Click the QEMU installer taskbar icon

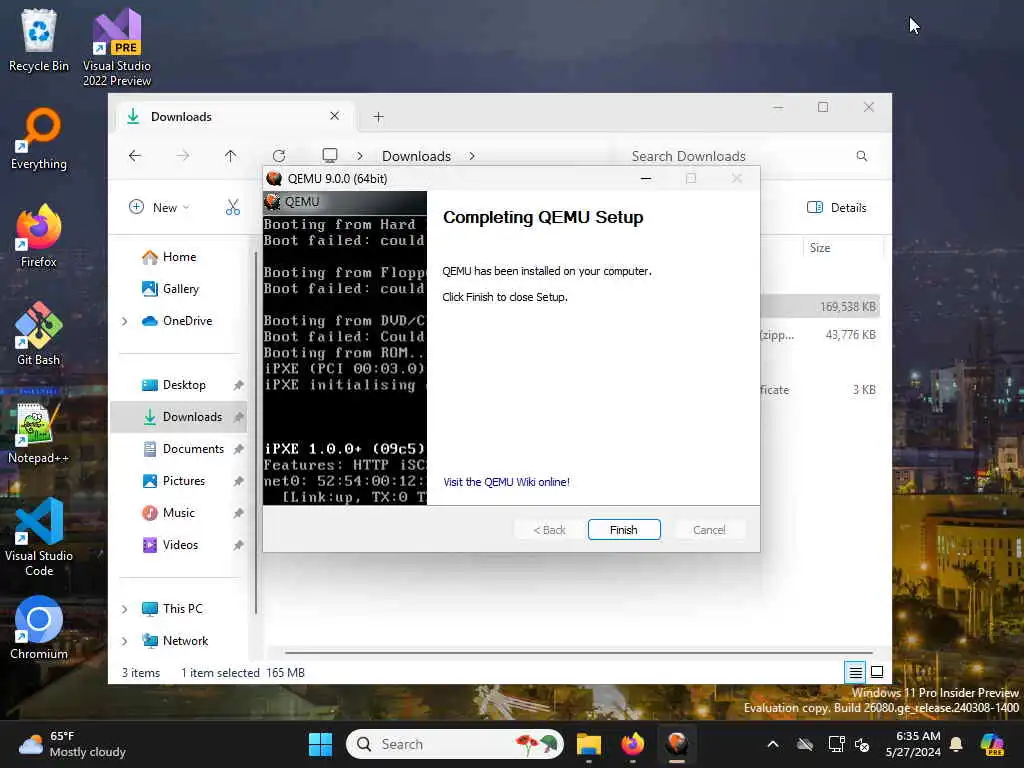(x=677, y=744)
